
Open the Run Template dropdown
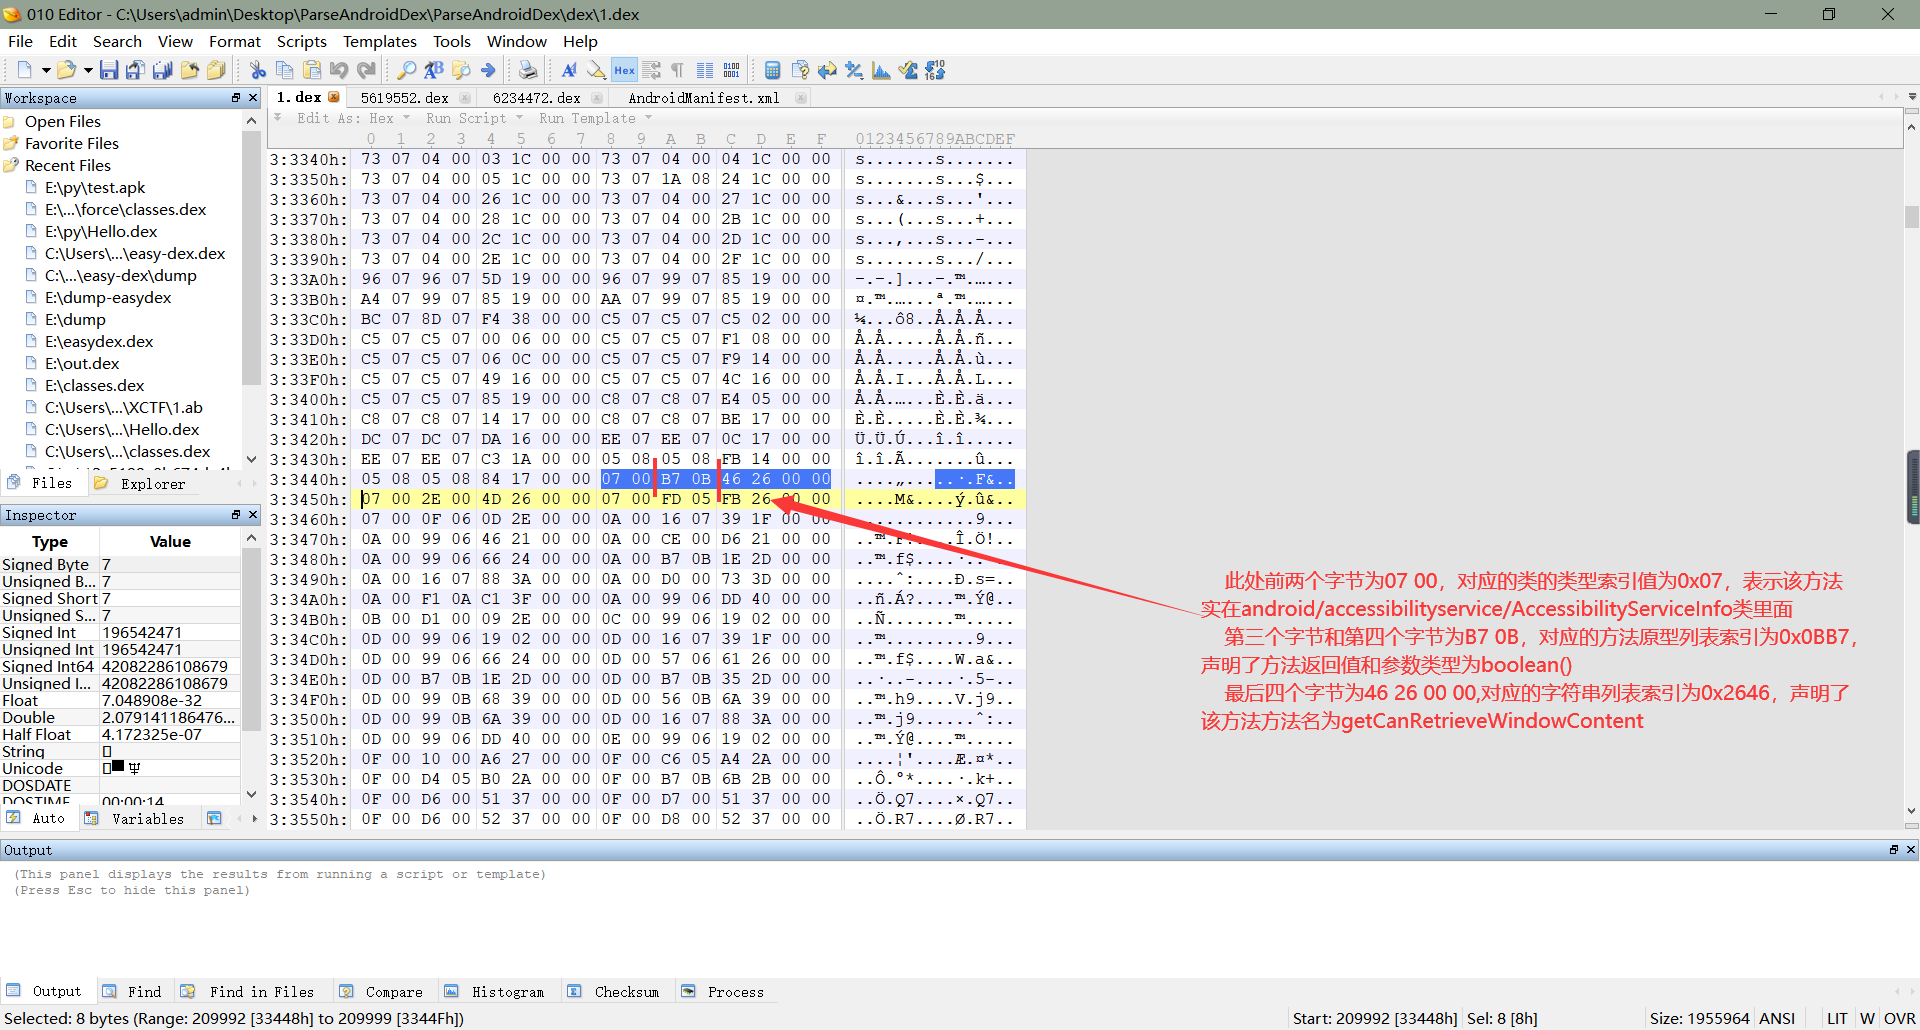596,118
